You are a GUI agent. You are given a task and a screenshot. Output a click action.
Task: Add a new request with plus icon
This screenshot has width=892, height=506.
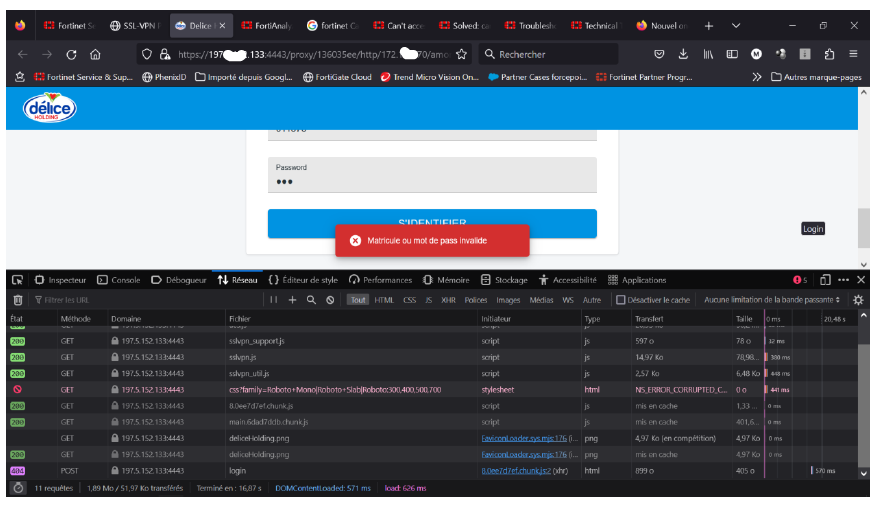(x=292, y=300)
